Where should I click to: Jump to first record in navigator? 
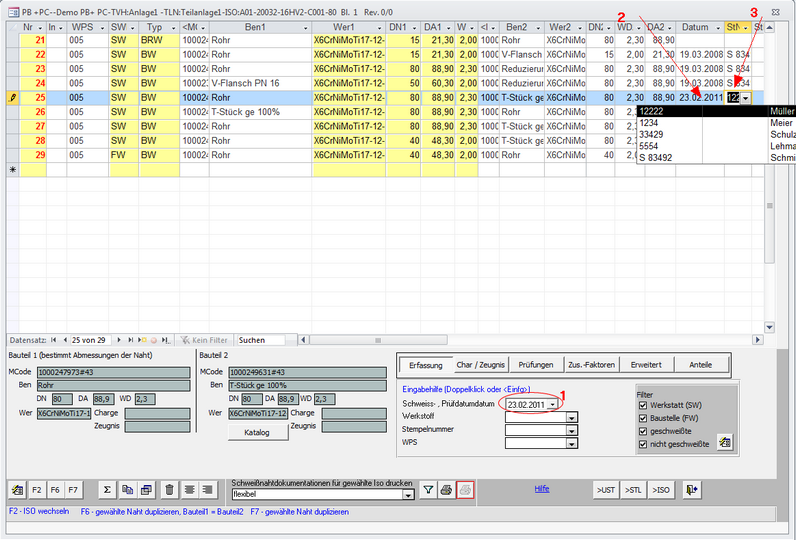53,340
